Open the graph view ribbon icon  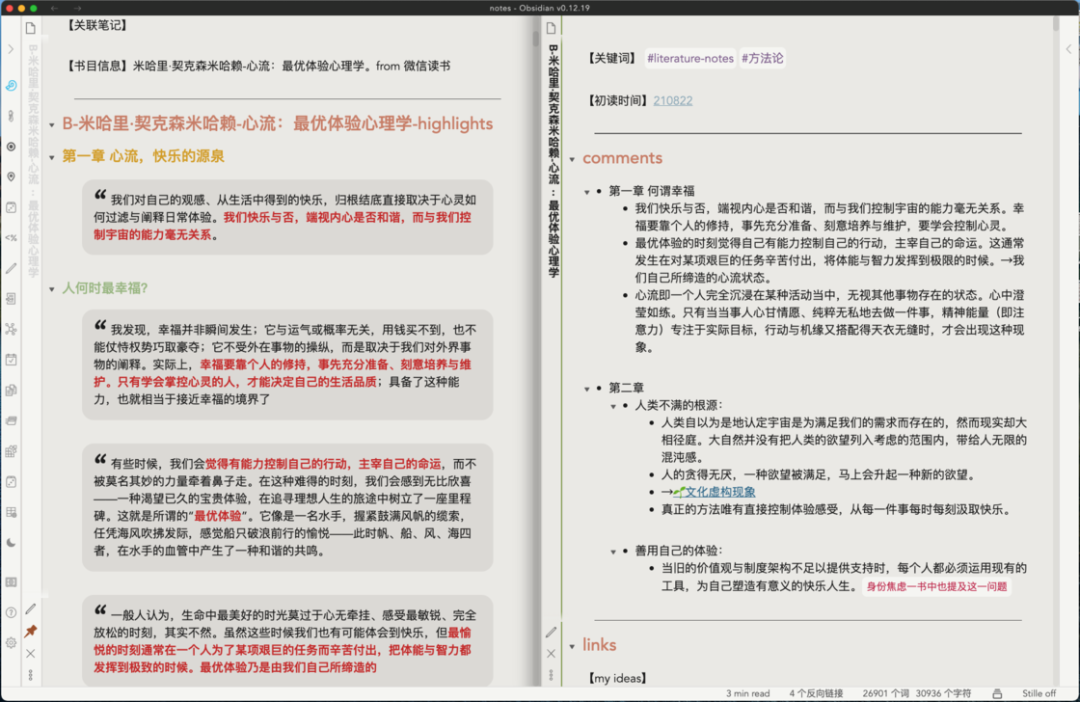[x=11, y=328]
